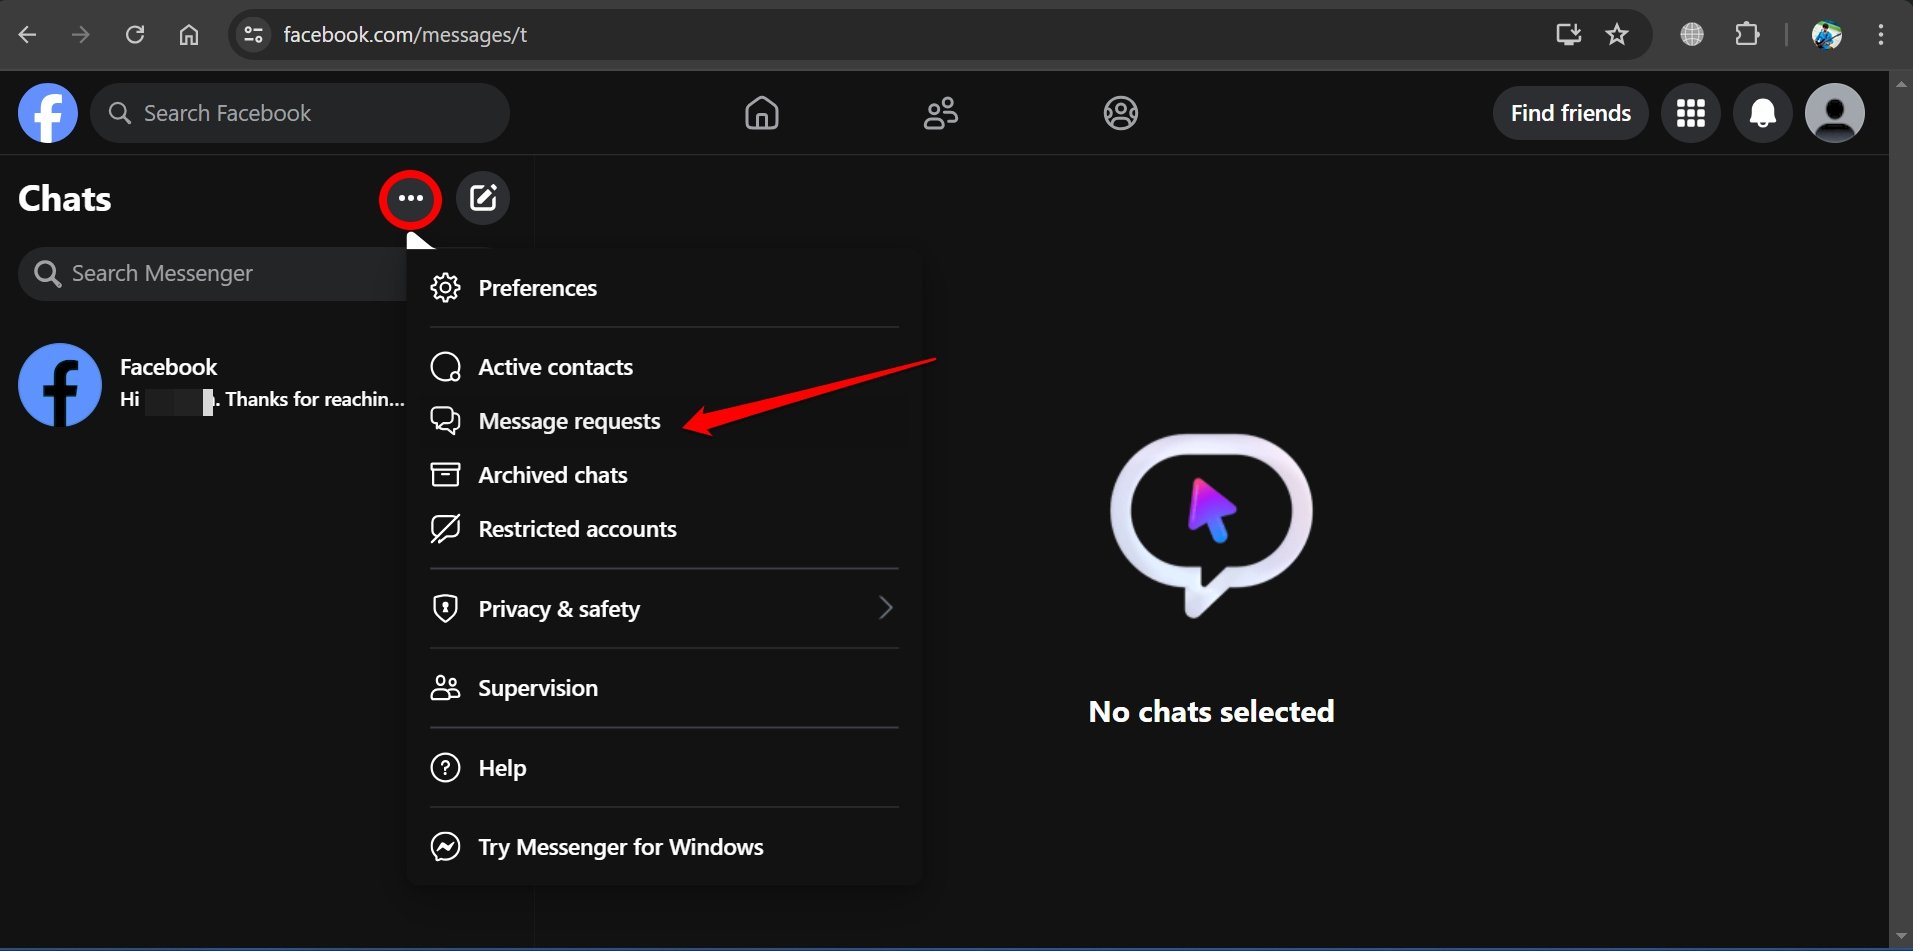Open the Chrome three-dot menu
Image resolution: width=1913 pixels, height=951 pixels.
coord(1881,35)
